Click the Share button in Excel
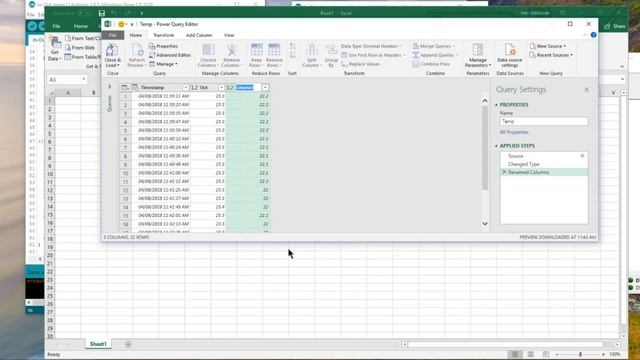This screenshot has width=640, height=360. 615,26
